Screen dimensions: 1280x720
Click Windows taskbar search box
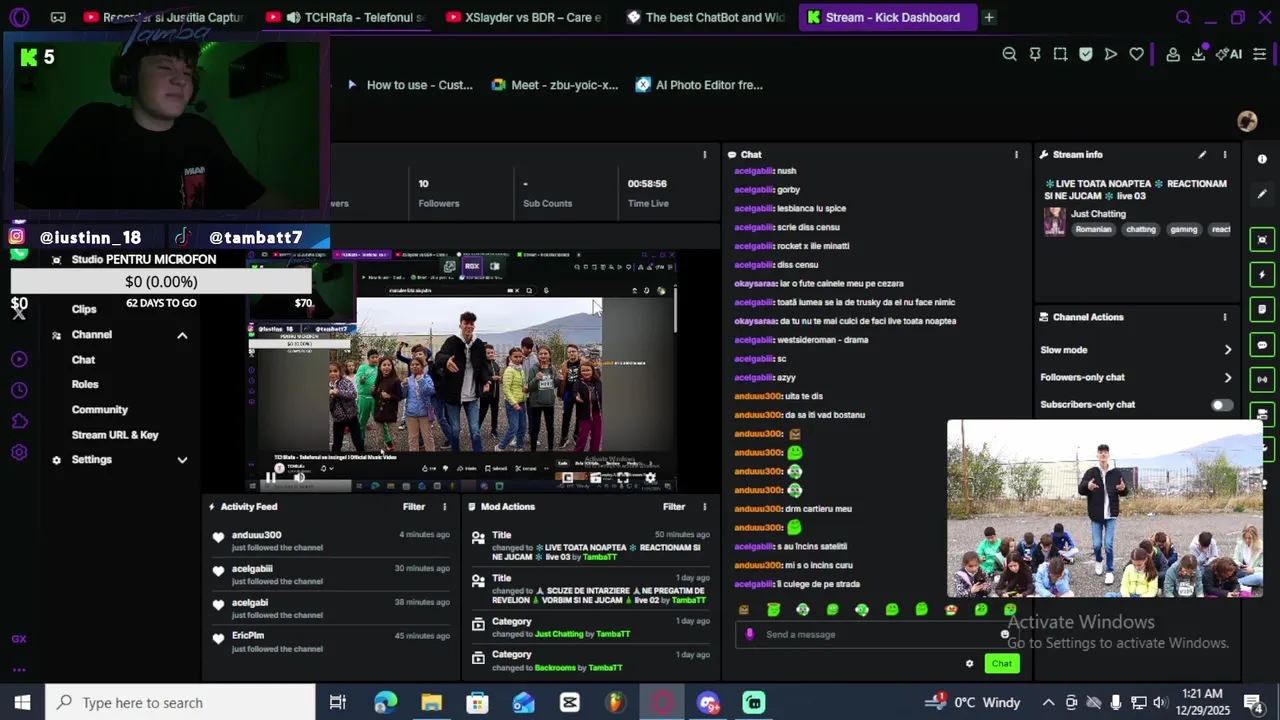180,703
